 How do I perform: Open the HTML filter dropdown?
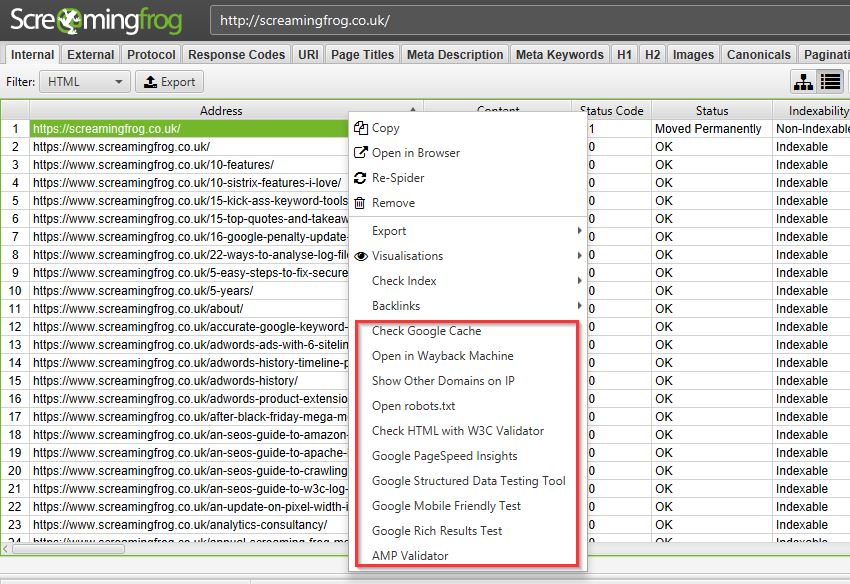click(x=85, y=82)
